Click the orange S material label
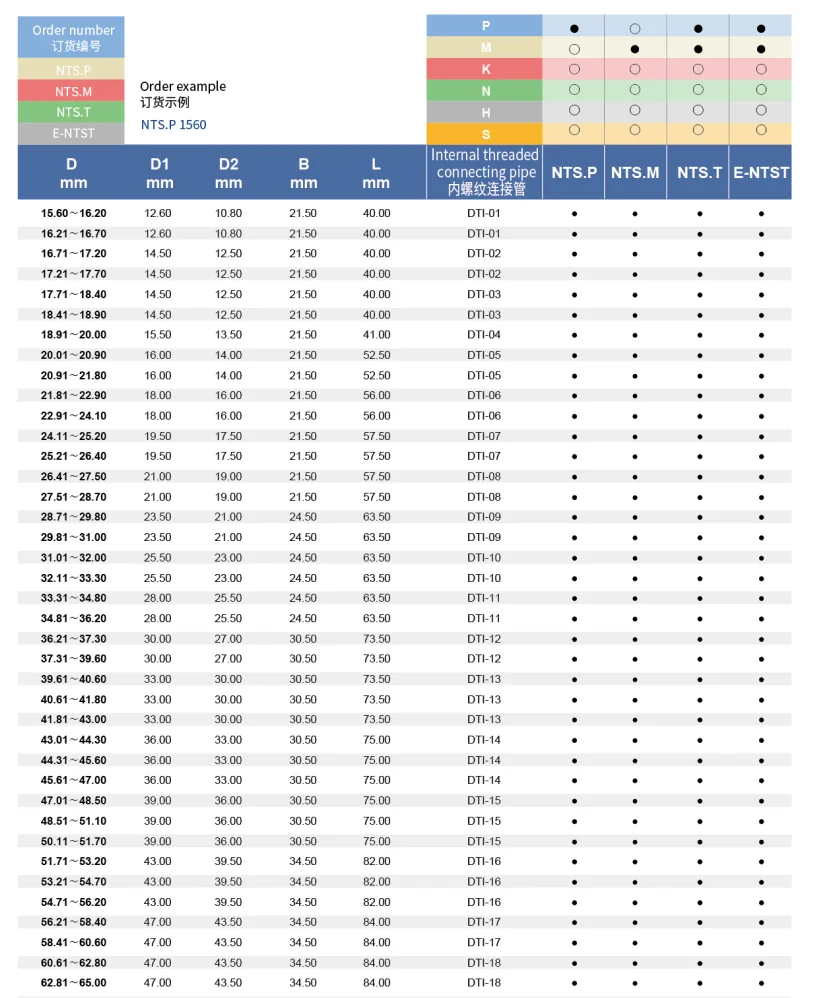This screenshot has height=998, width=813. tap(484, 134)
